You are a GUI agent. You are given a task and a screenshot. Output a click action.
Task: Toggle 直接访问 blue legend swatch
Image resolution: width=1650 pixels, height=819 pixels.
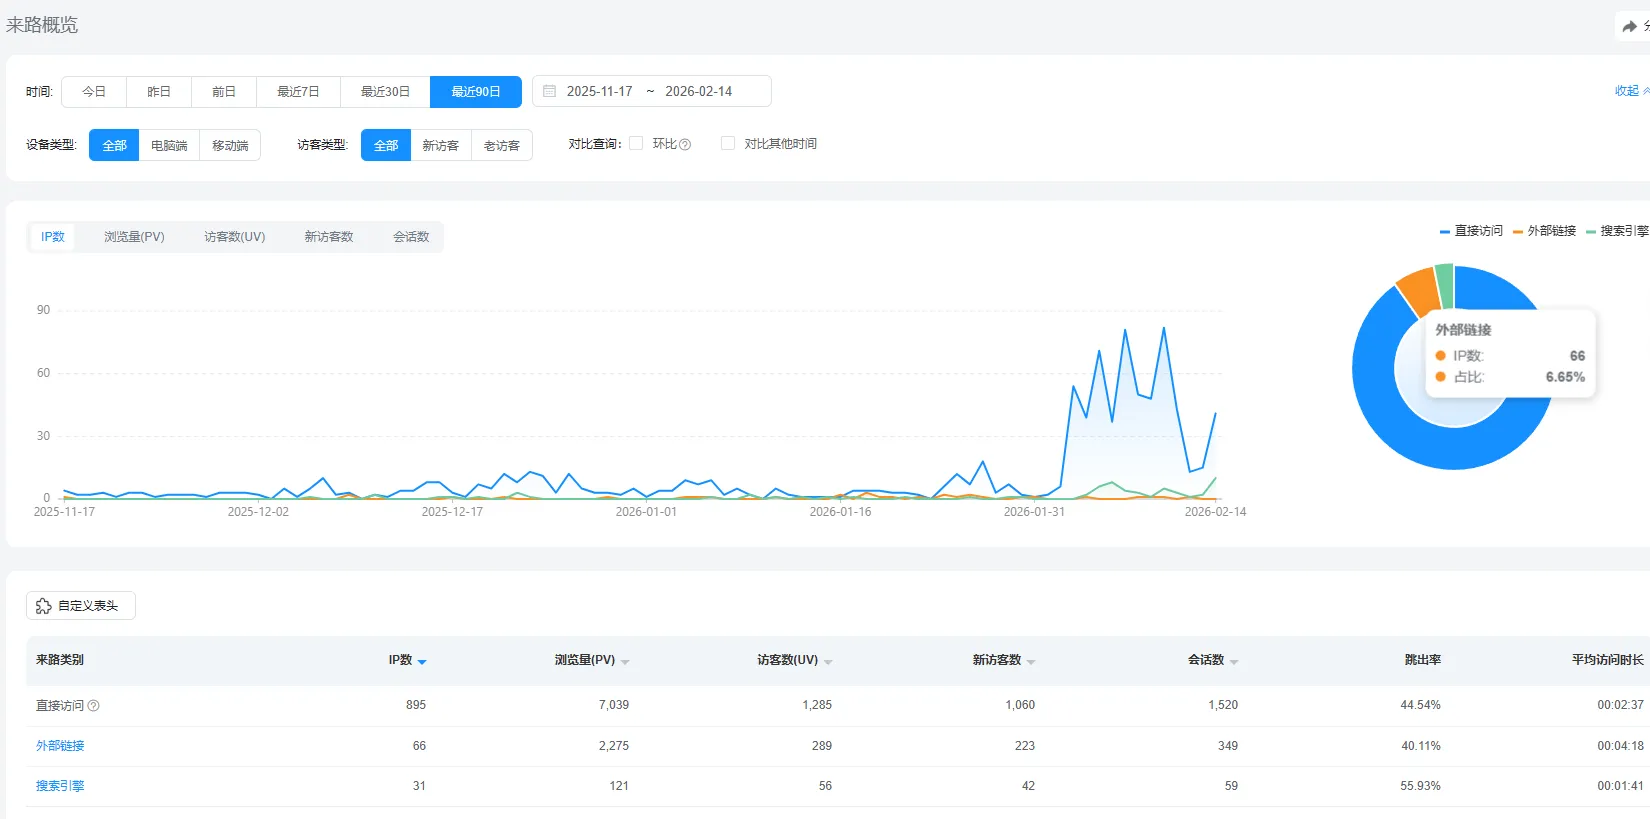point(1445,231)
